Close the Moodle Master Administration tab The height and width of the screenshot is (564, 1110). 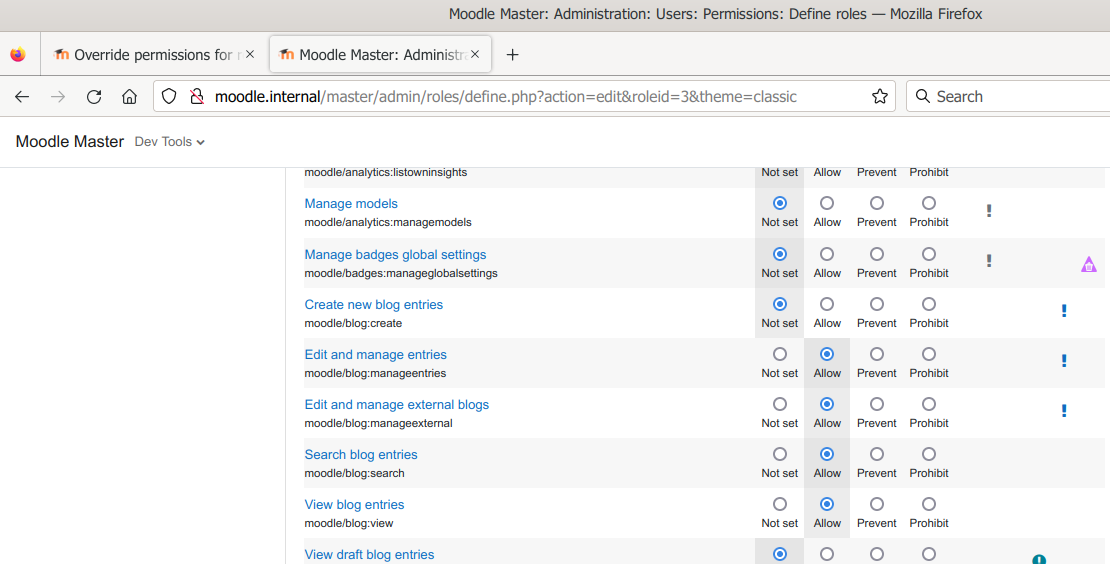coord(475,54)
